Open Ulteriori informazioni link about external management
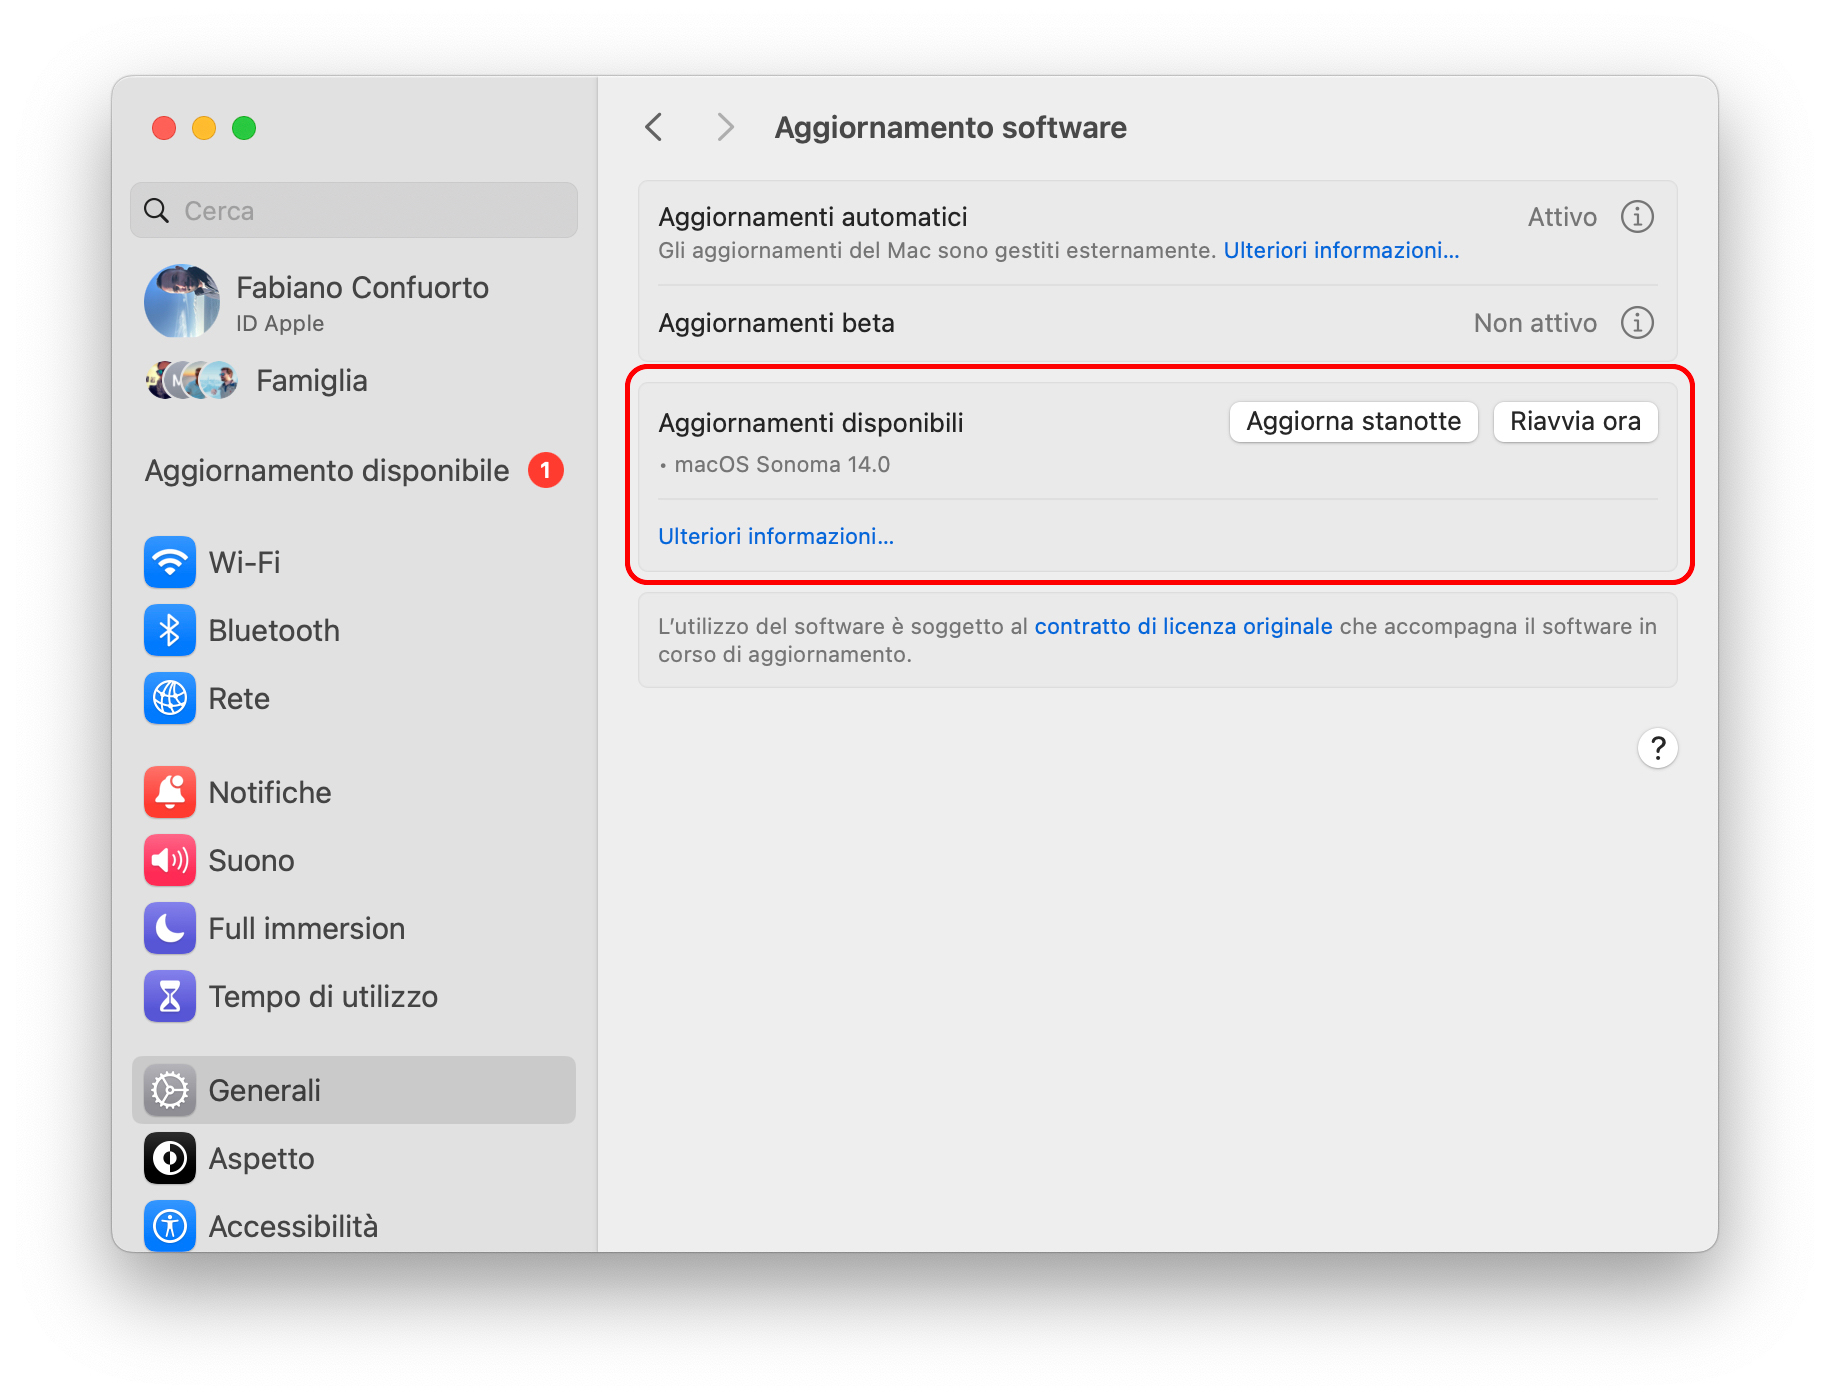 [1341, 250]
